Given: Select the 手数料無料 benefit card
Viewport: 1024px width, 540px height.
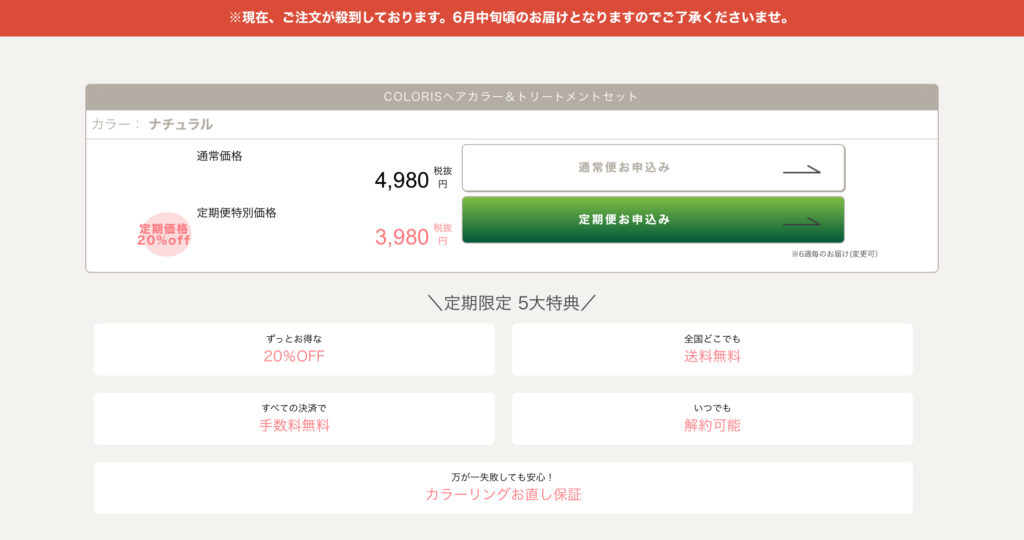Looking at the screenshot, I should (x=294, y=419).
